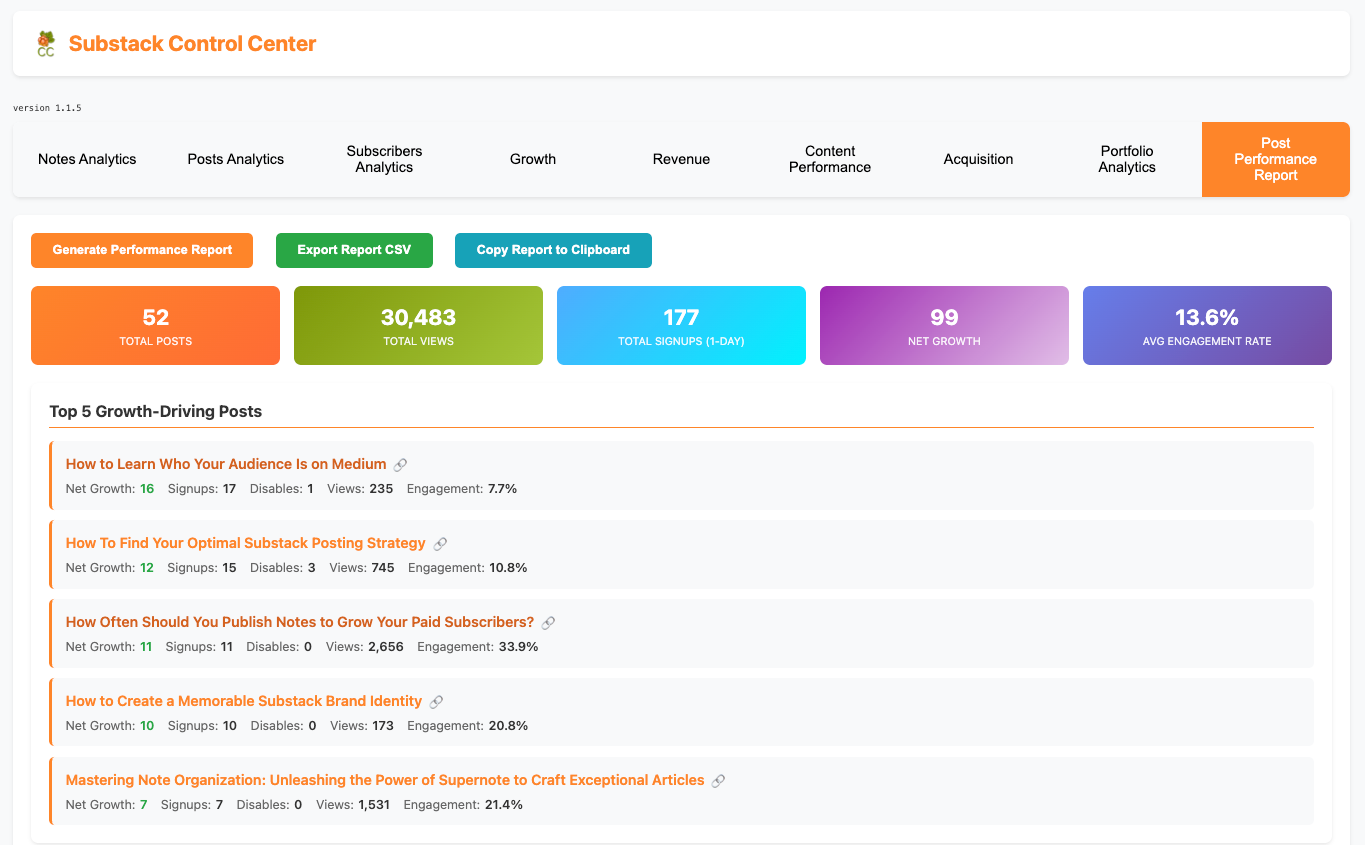
Task: Click 'Views: 1,531' stat
Action: tap(353, 805)
